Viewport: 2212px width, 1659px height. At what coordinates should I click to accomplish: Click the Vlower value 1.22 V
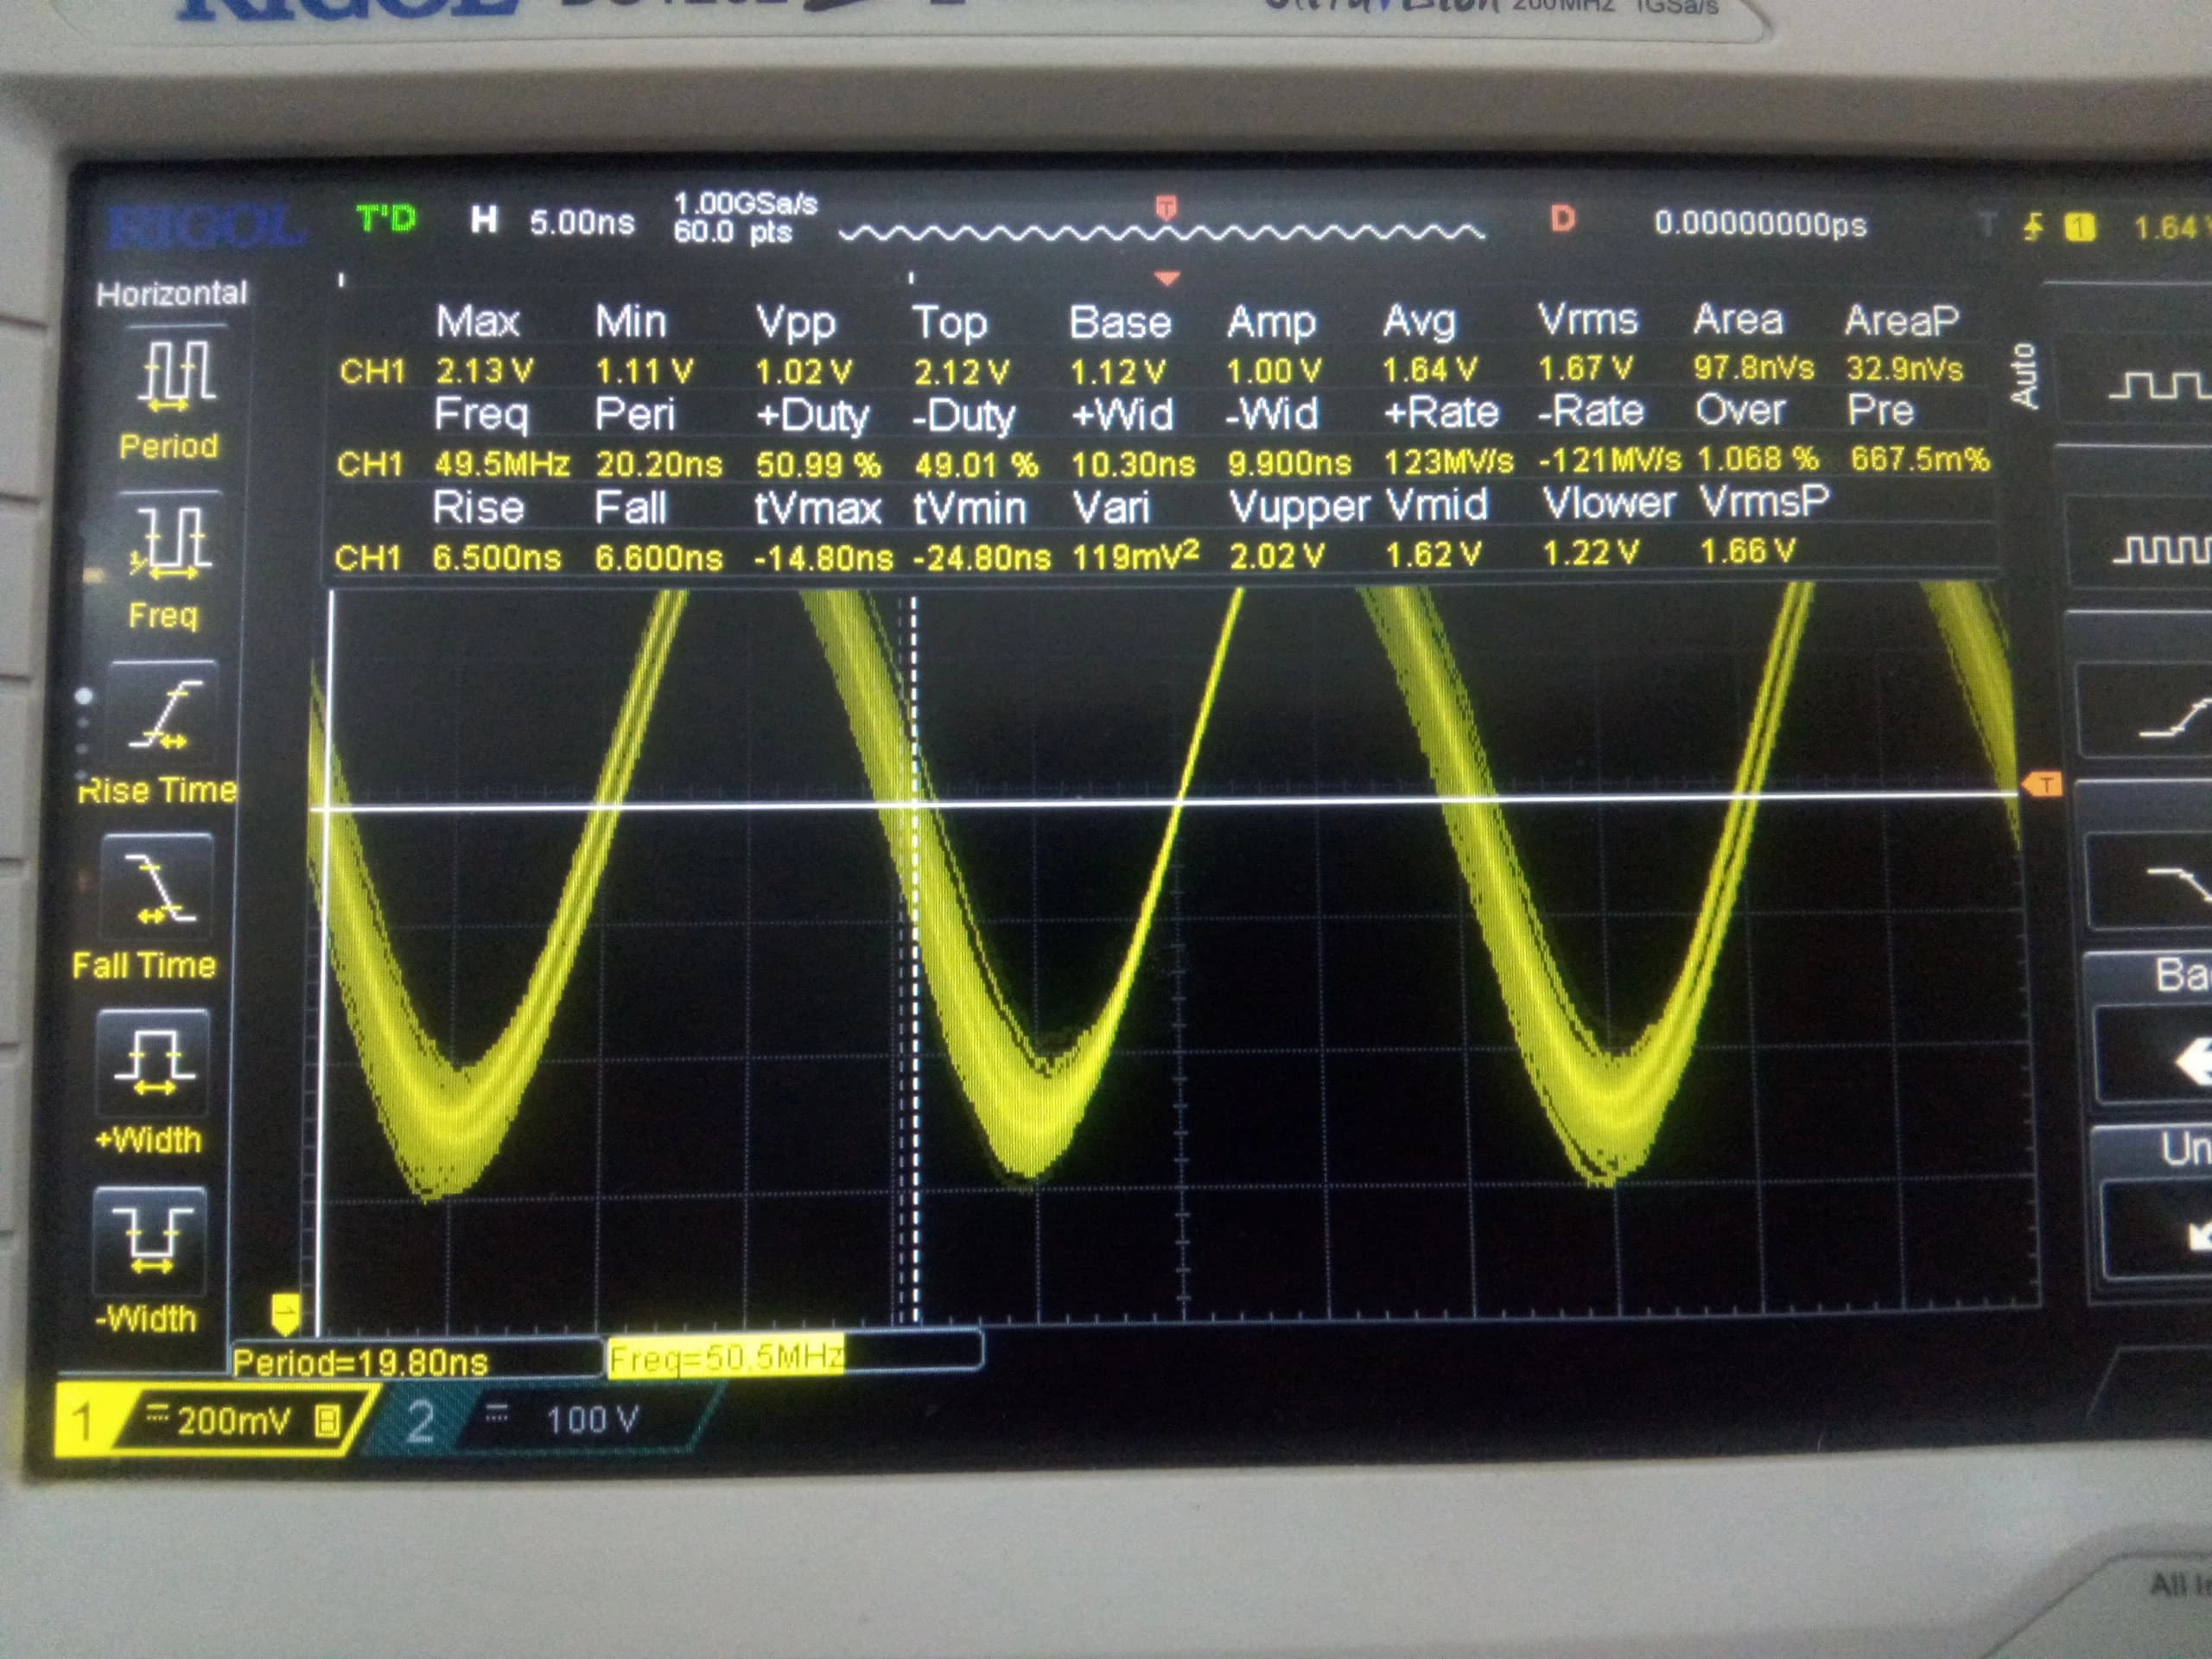1590,552
